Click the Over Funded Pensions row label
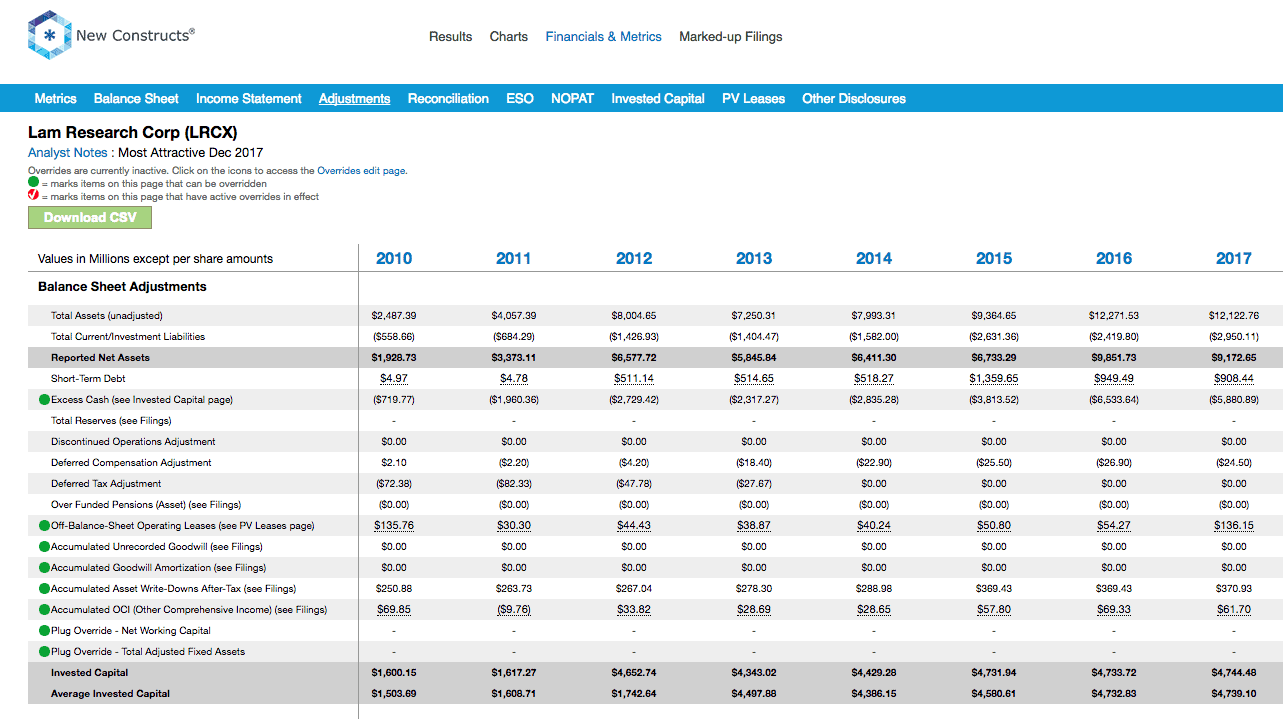The height and width of the screenshot is (719, 1283). (x=146, y=505)
